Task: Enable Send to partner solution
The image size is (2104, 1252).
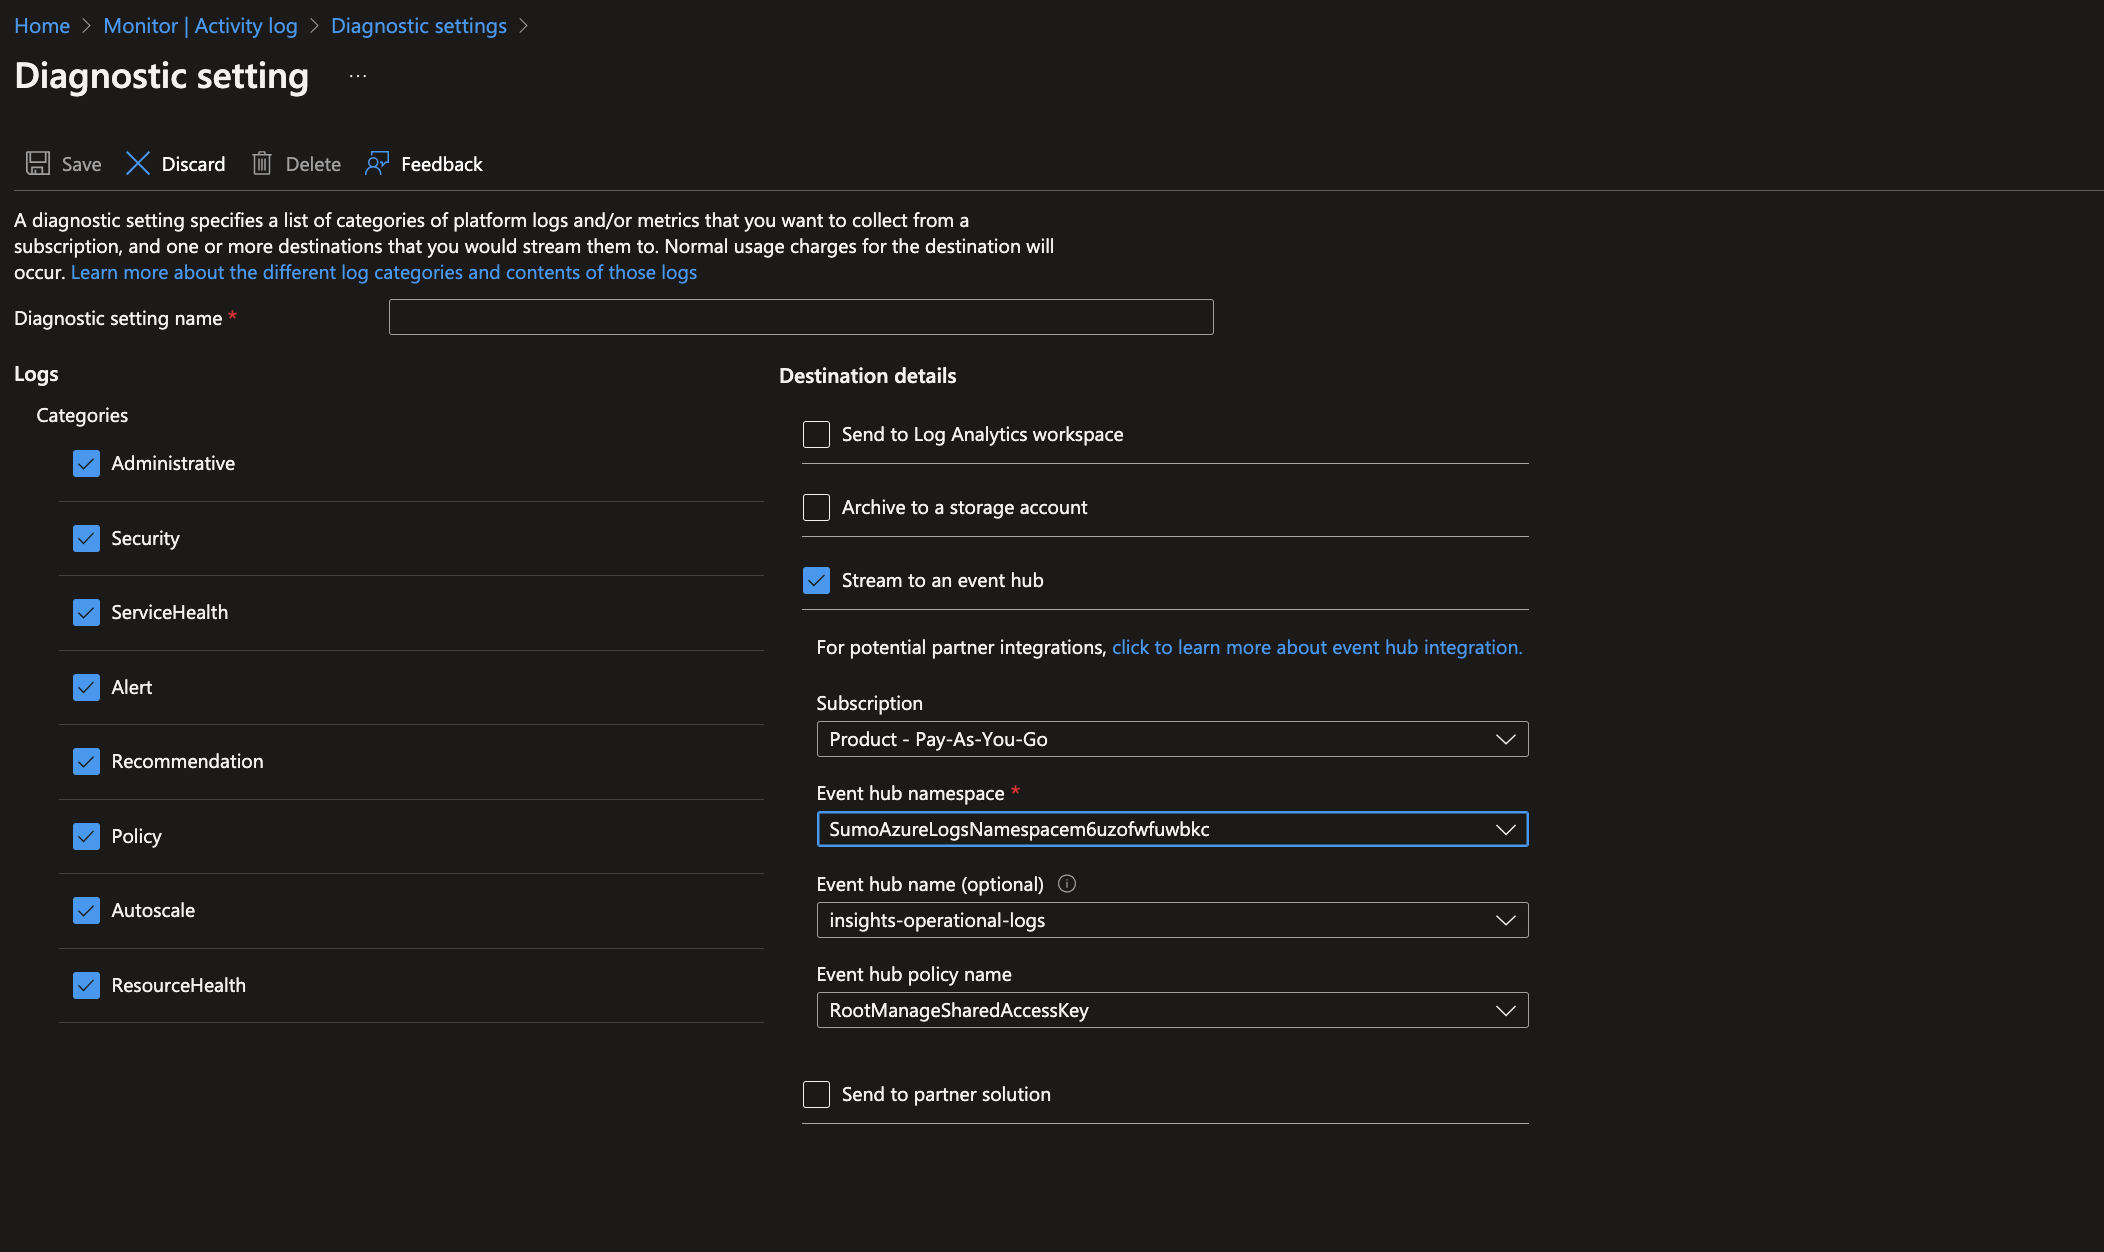Action: 816,1095
